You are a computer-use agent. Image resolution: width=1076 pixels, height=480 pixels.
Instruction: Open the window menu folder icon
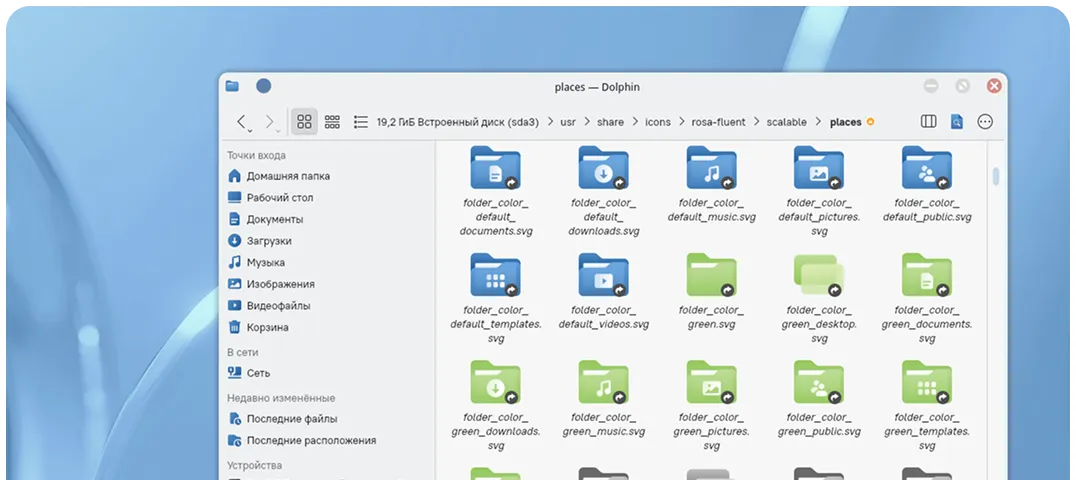[x=232, y=86]
